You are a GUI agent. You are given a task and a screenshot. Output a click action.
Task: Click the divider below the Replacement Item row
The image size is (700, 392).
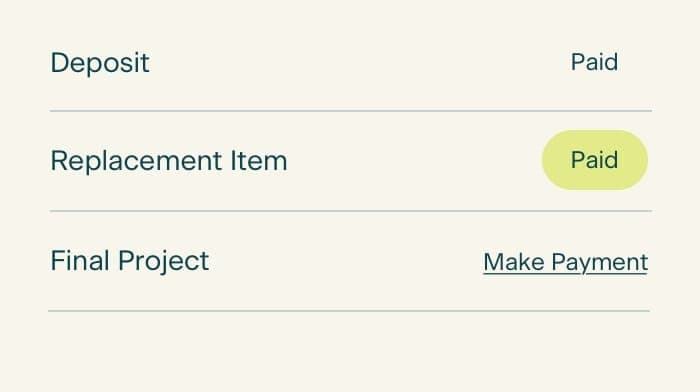[350, 211]
